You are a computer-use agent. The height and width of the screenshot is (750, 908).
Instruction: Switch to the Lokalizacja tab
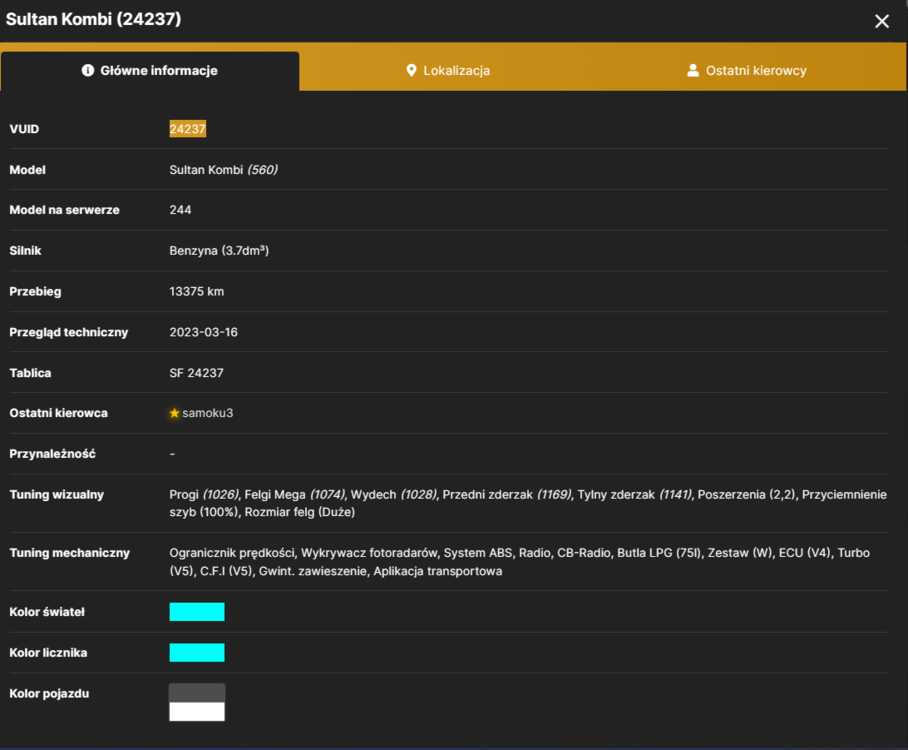point(448,71)
